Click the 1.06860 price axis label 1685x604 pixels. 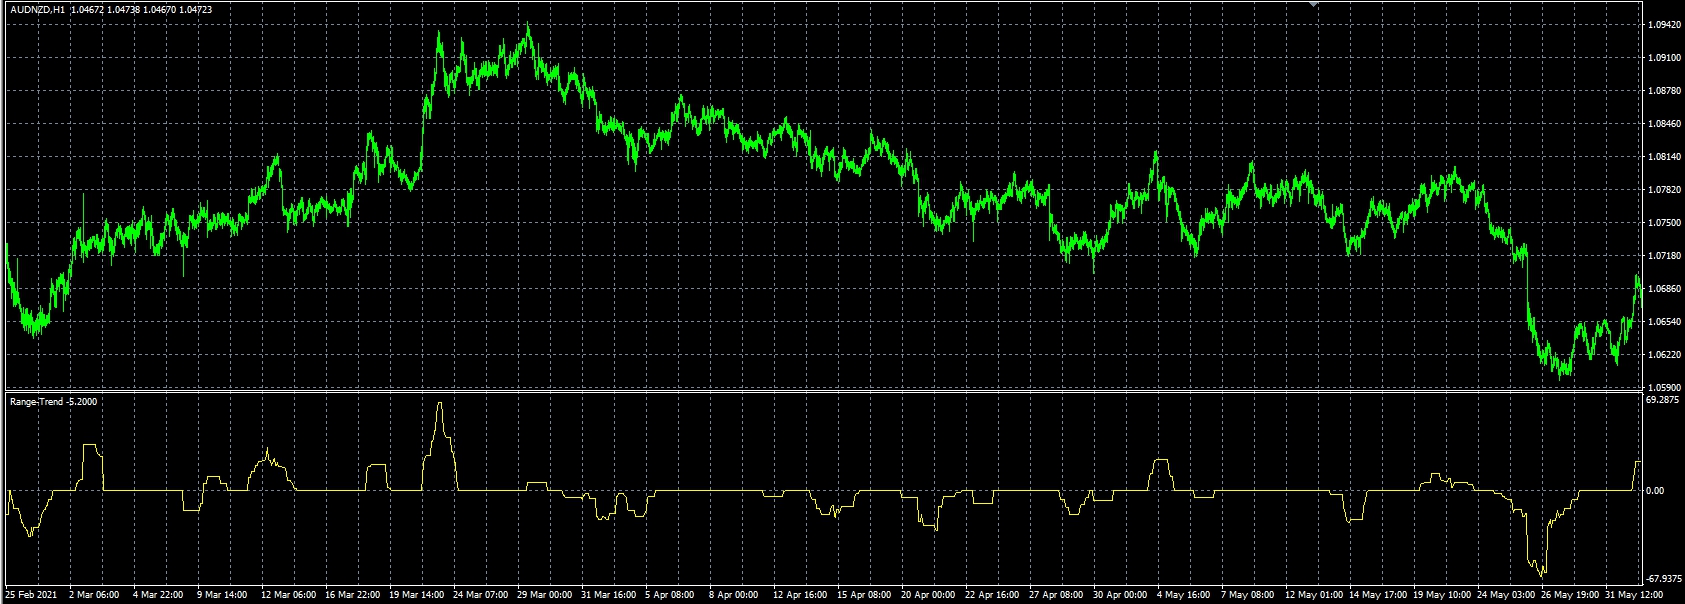coord(1664,289)
